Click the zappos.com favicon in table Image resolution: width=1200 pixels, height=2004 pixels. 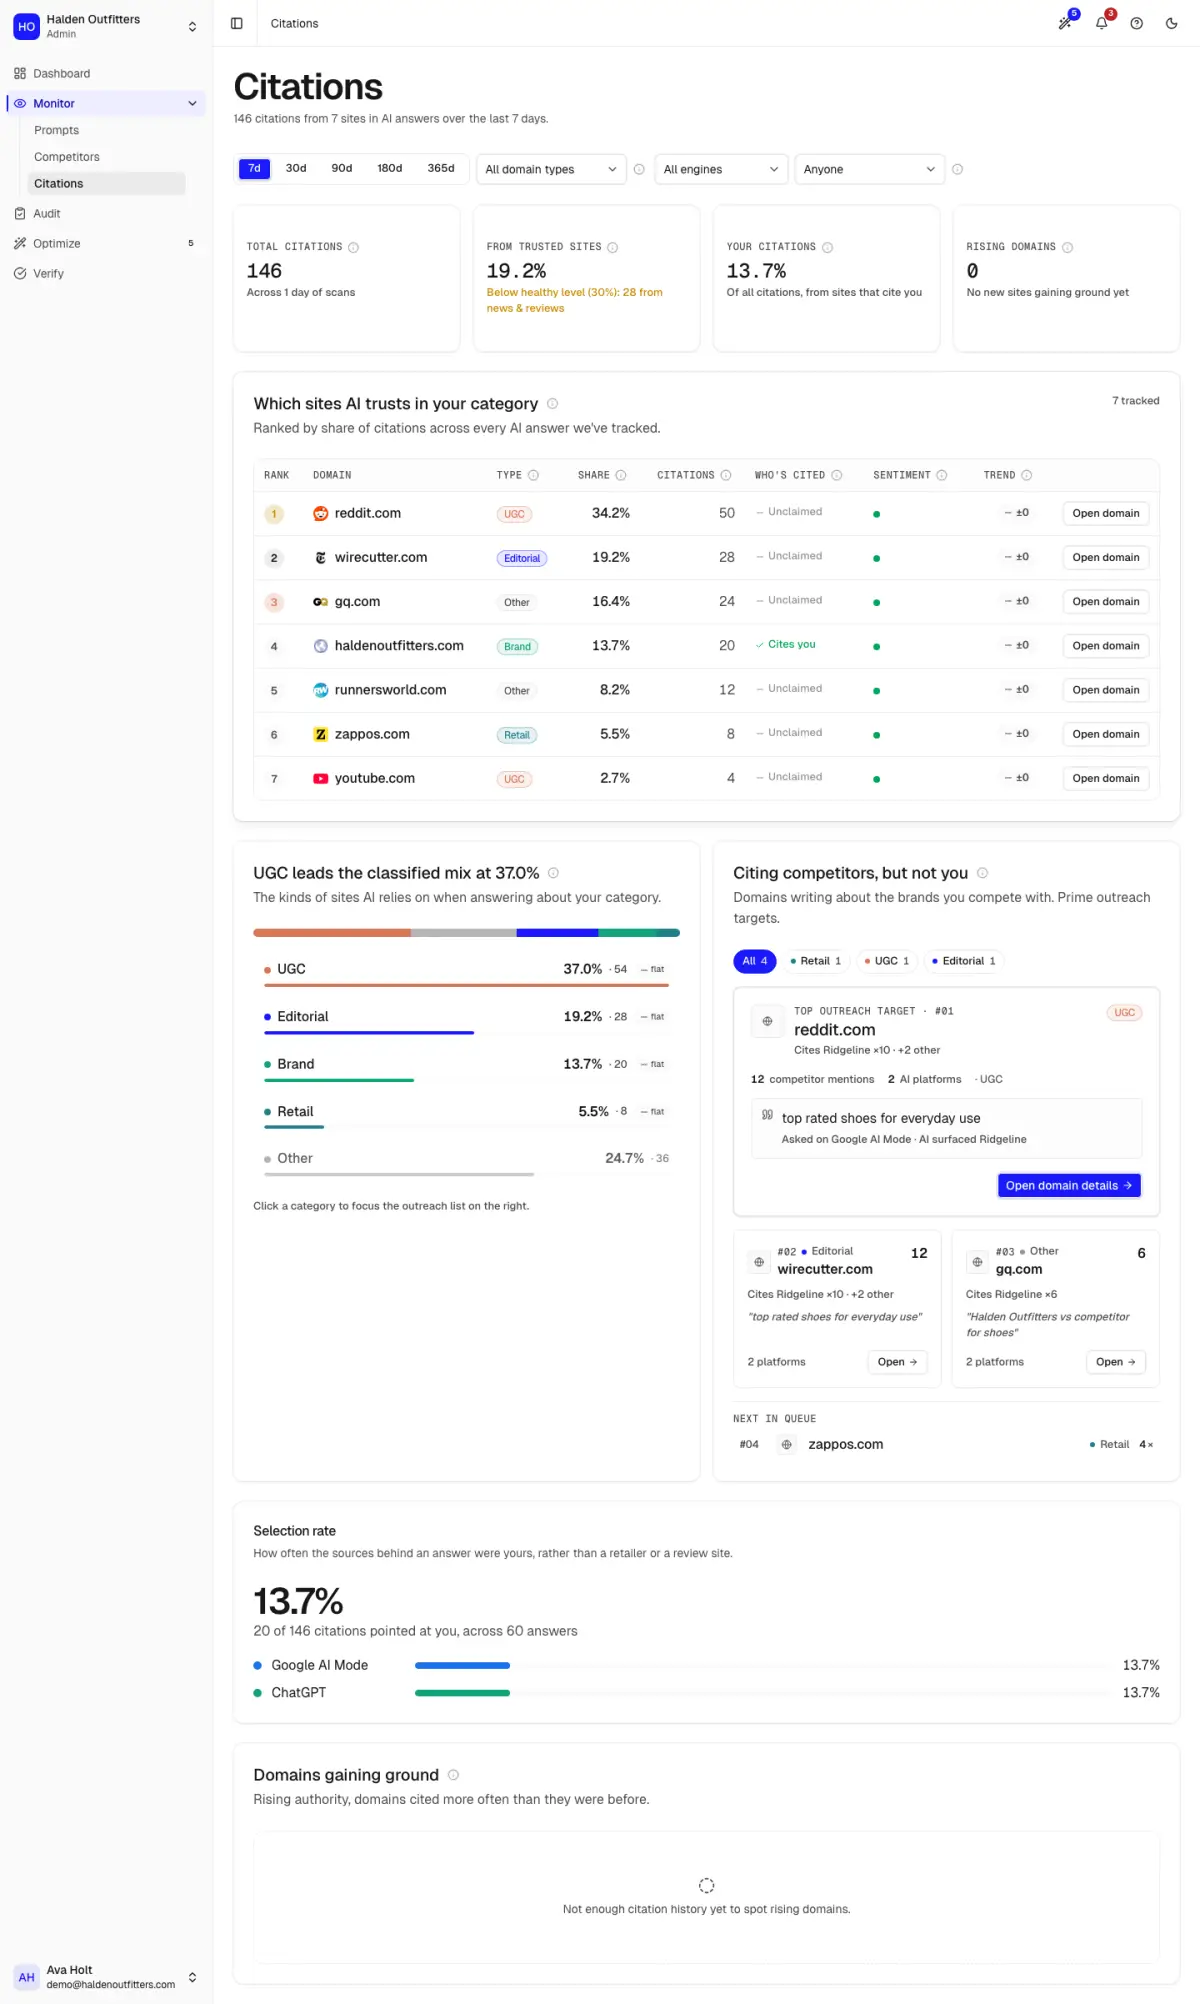tap(320, 734)
